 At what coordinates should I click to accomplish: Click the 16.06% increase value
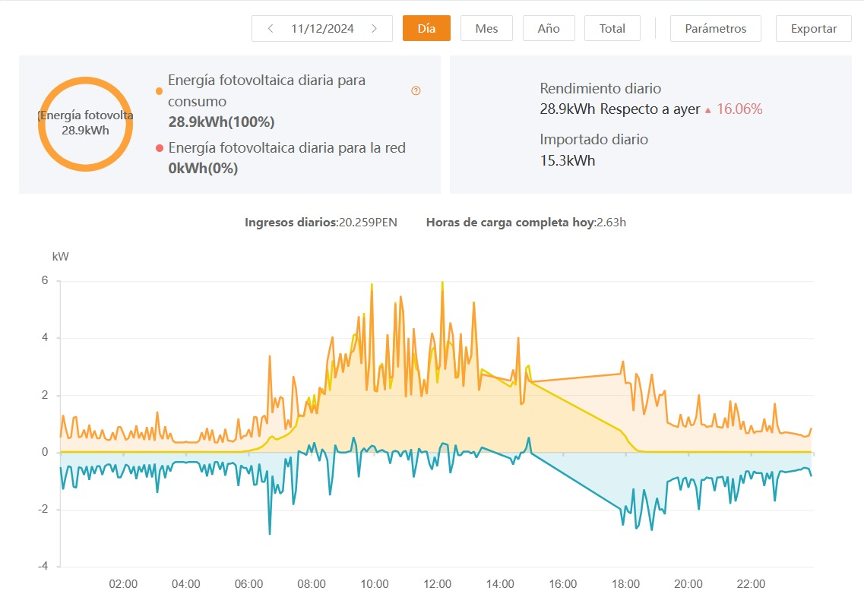(x=739, y=109)
